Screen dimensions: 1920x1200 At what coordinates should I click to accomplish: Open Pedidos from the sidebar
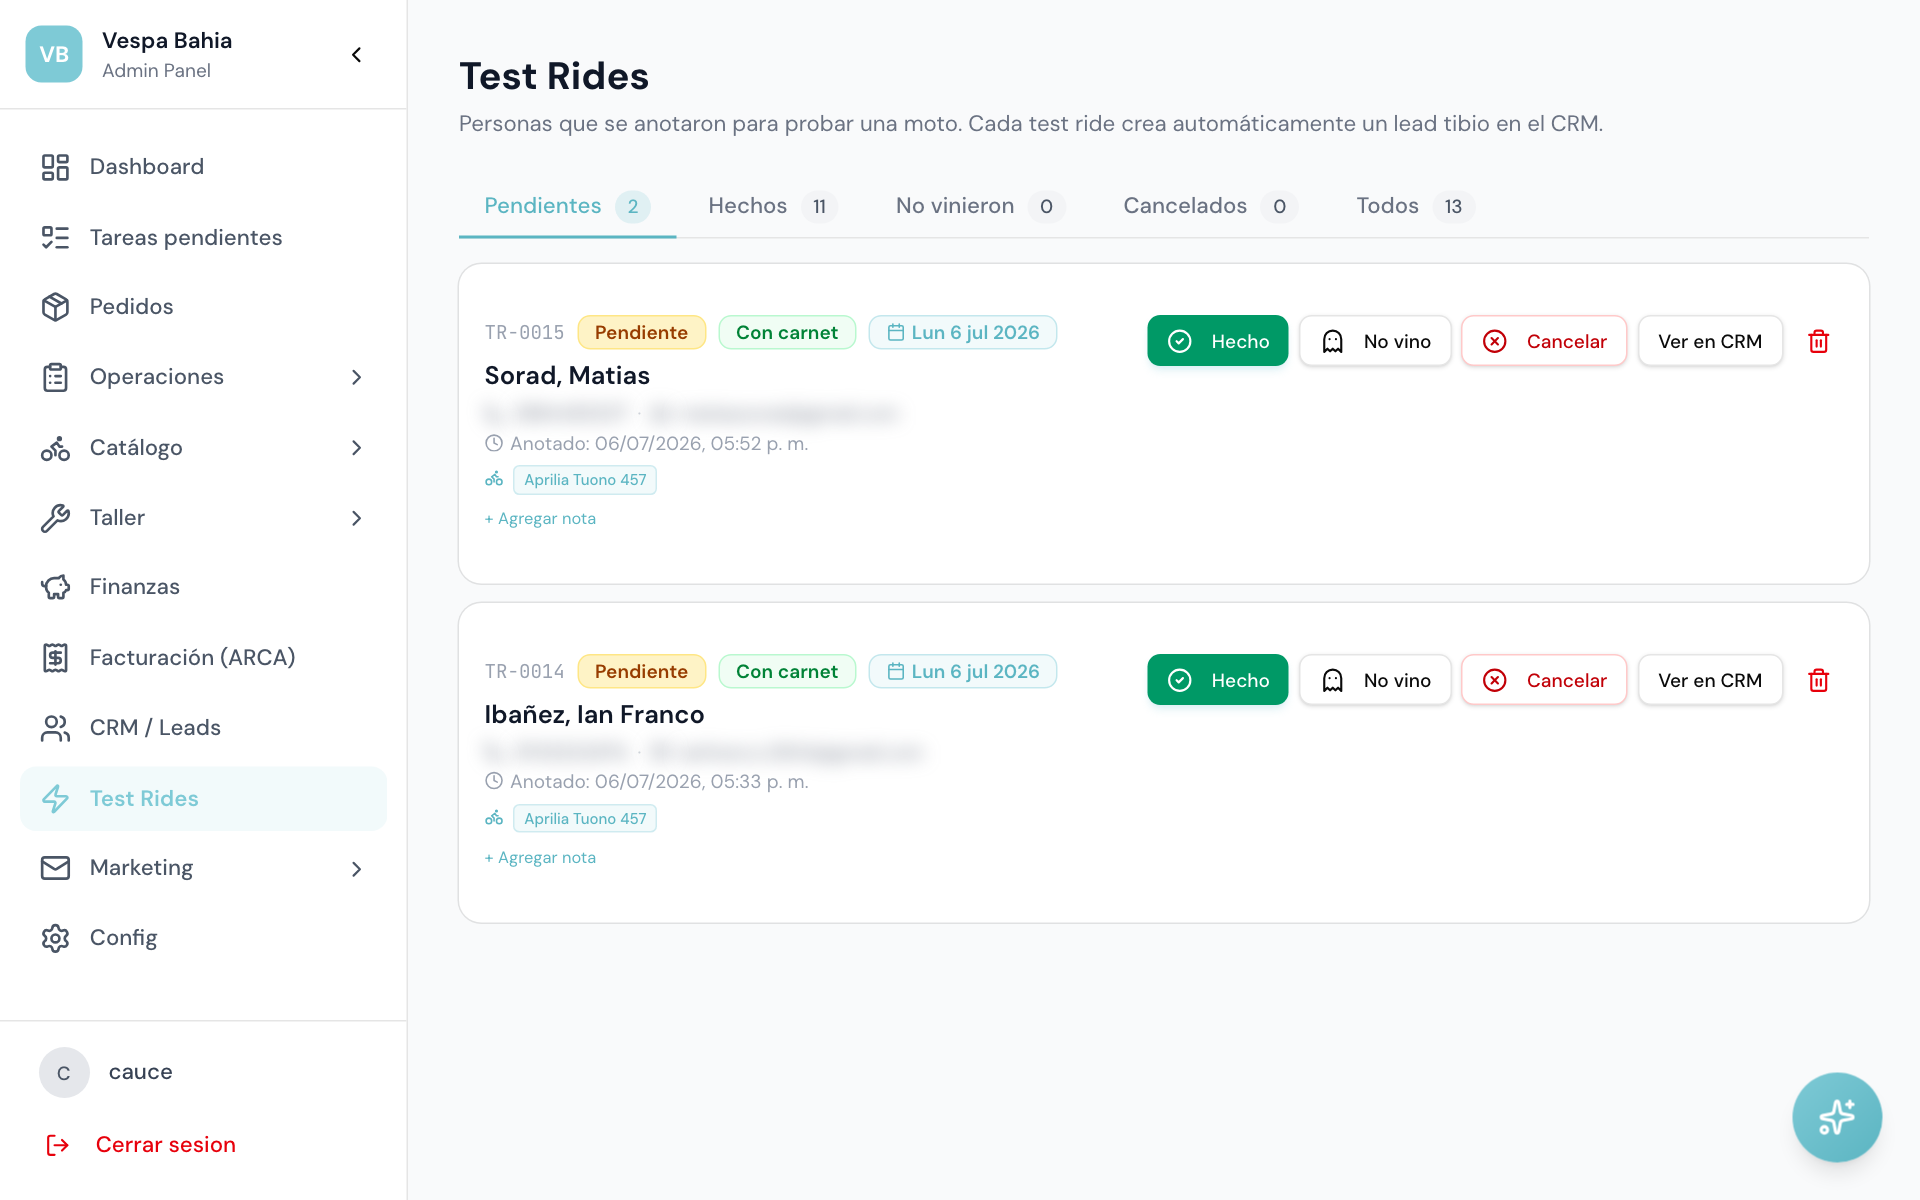[203, 307]
